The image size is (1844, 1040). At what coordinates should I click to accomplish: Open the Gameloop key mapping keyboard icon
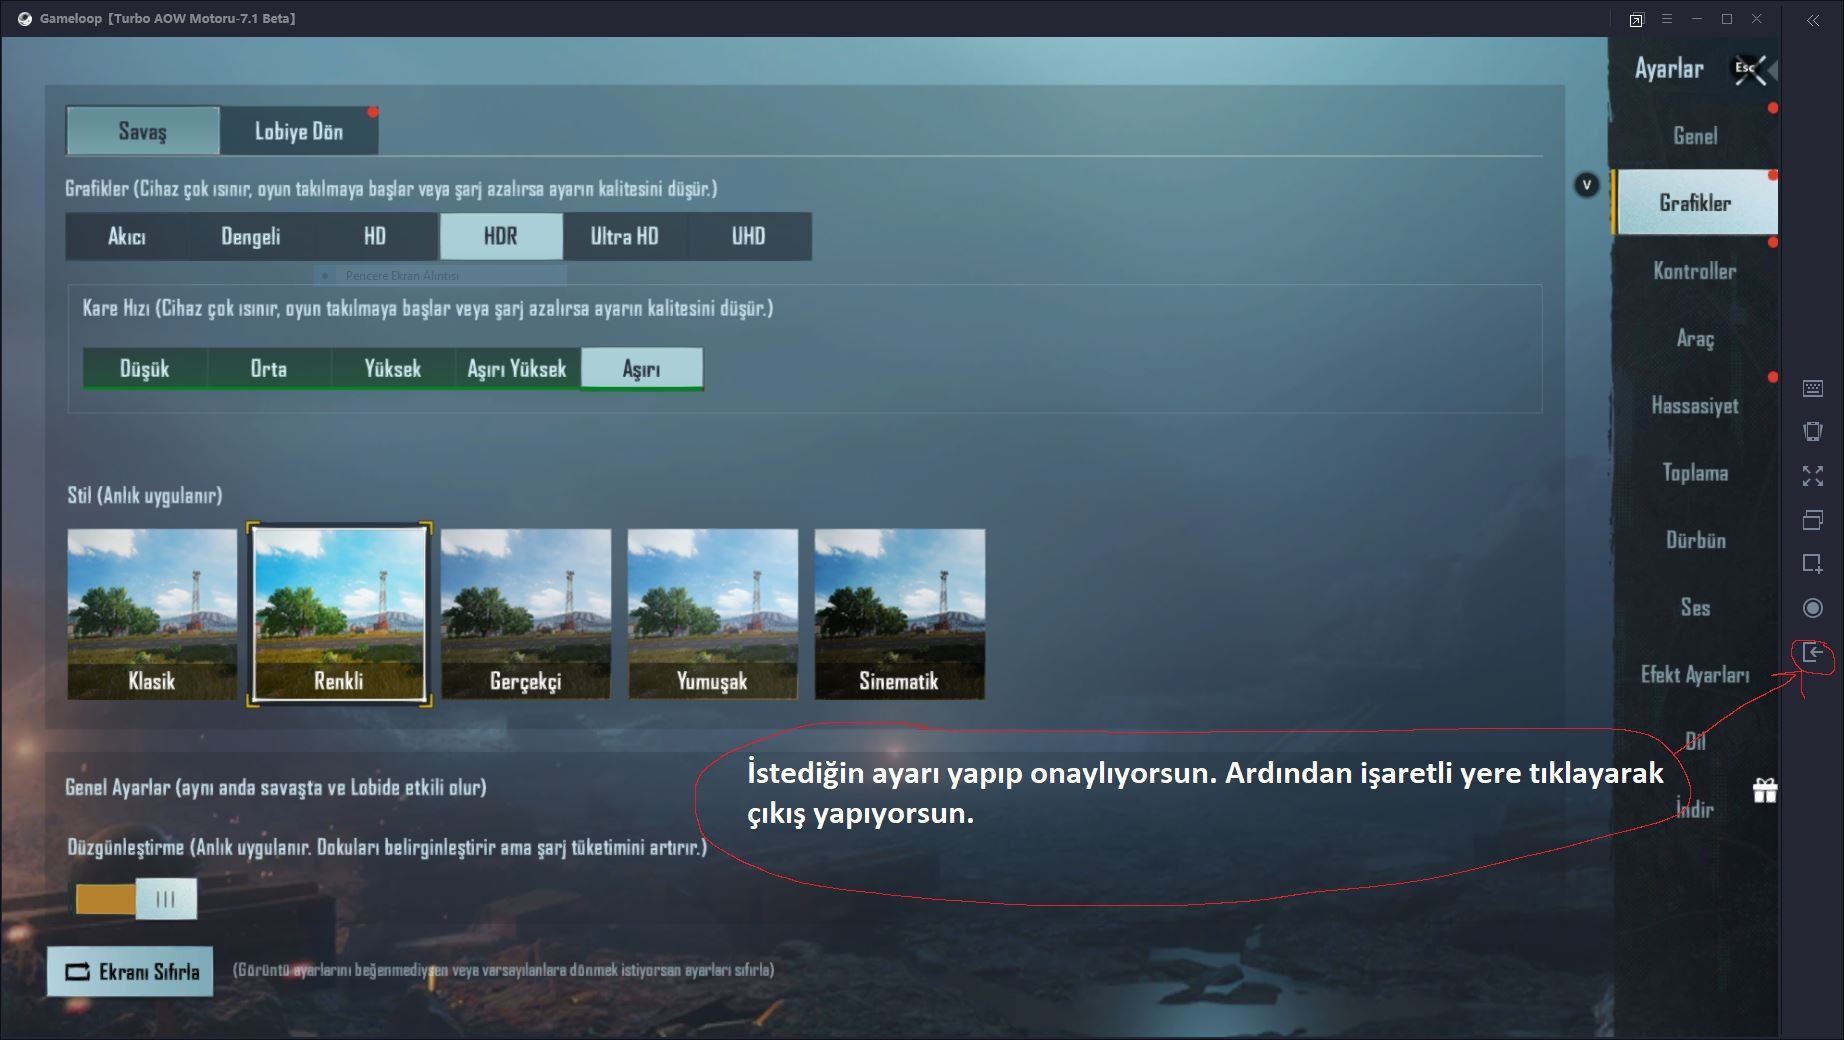(x=1813, y=388)
